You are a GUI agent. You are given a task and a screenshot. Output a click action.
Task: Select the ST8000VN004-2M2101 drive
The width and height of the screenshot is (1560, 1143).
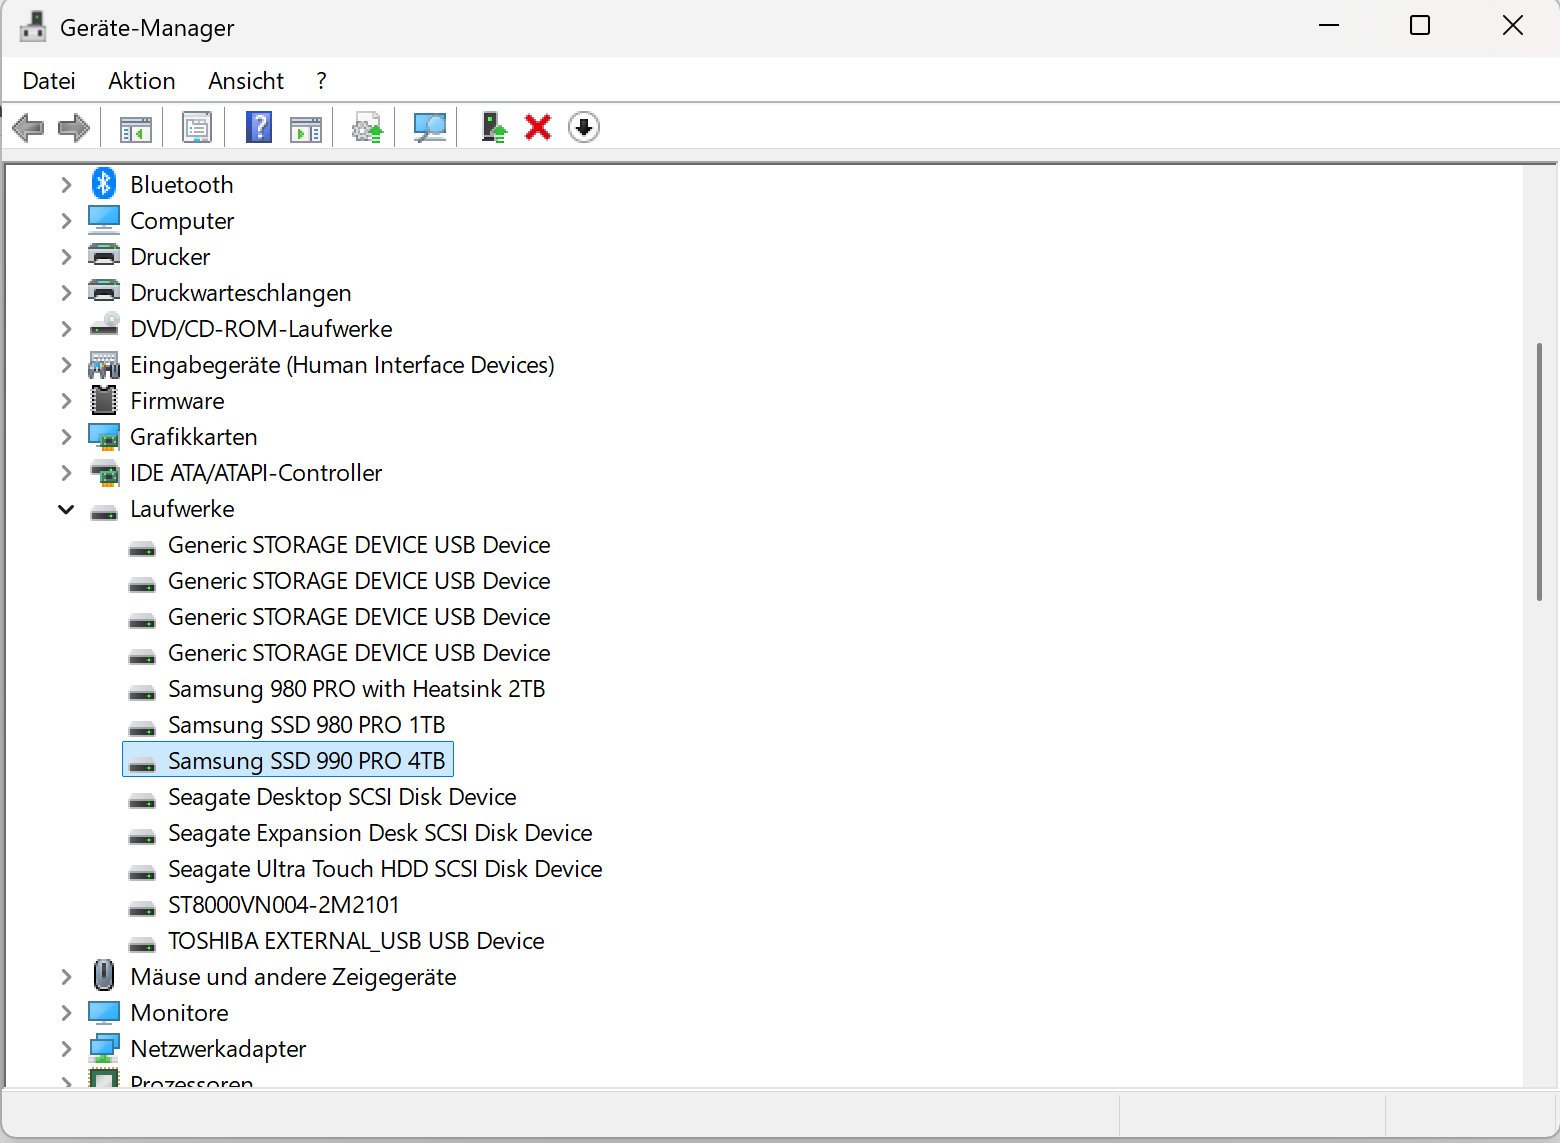284,905
